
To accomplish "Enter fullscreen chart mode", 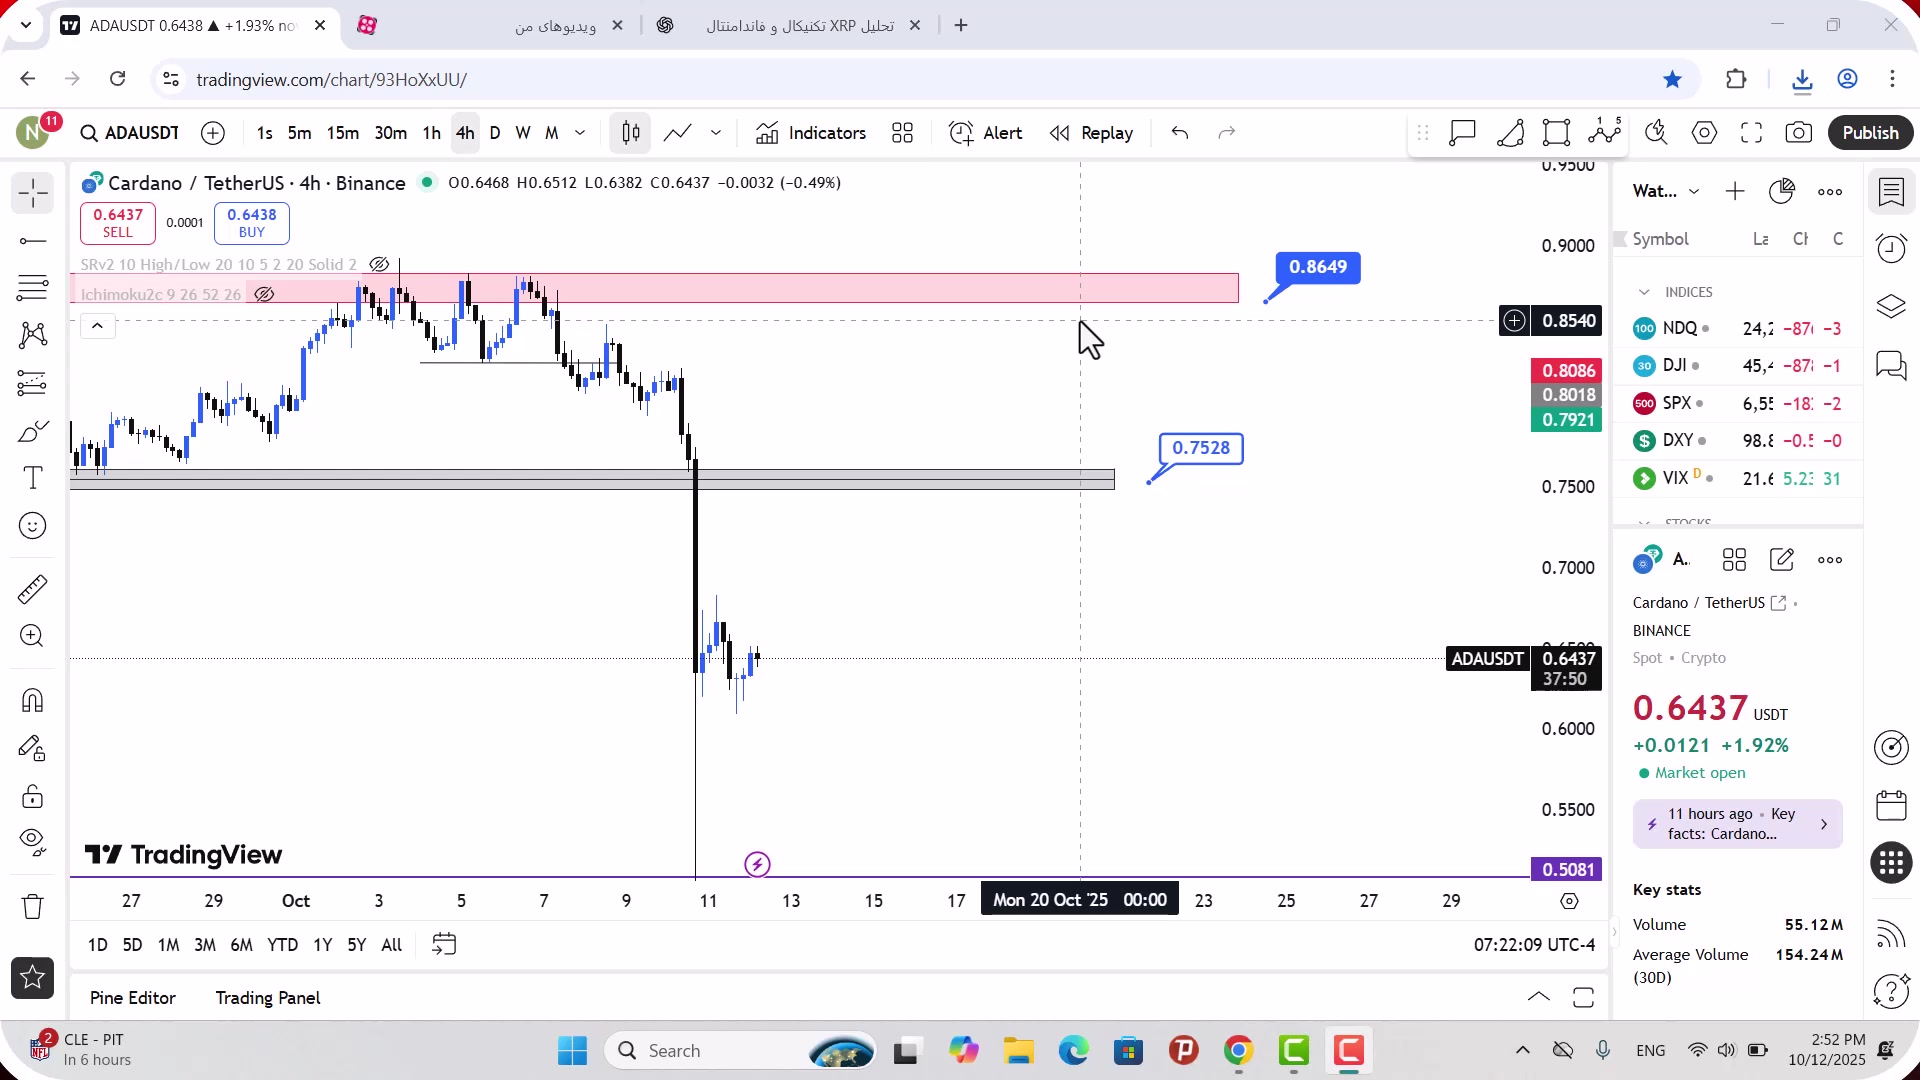I will tap(1751, 133).
